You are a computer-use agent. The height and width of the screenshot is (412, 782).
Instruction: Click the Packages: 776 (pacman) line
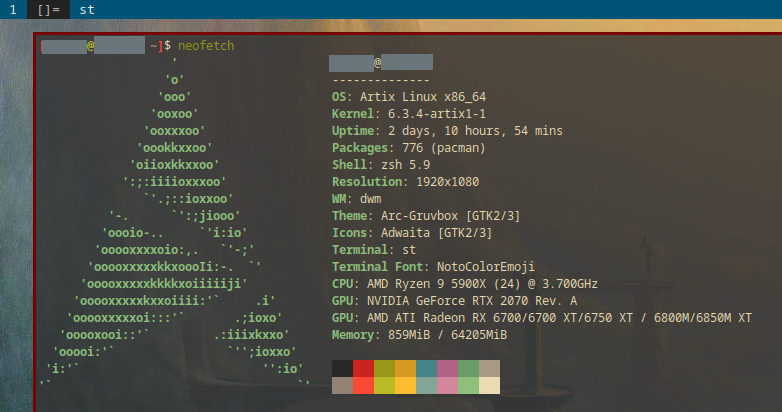click(409, 147)
